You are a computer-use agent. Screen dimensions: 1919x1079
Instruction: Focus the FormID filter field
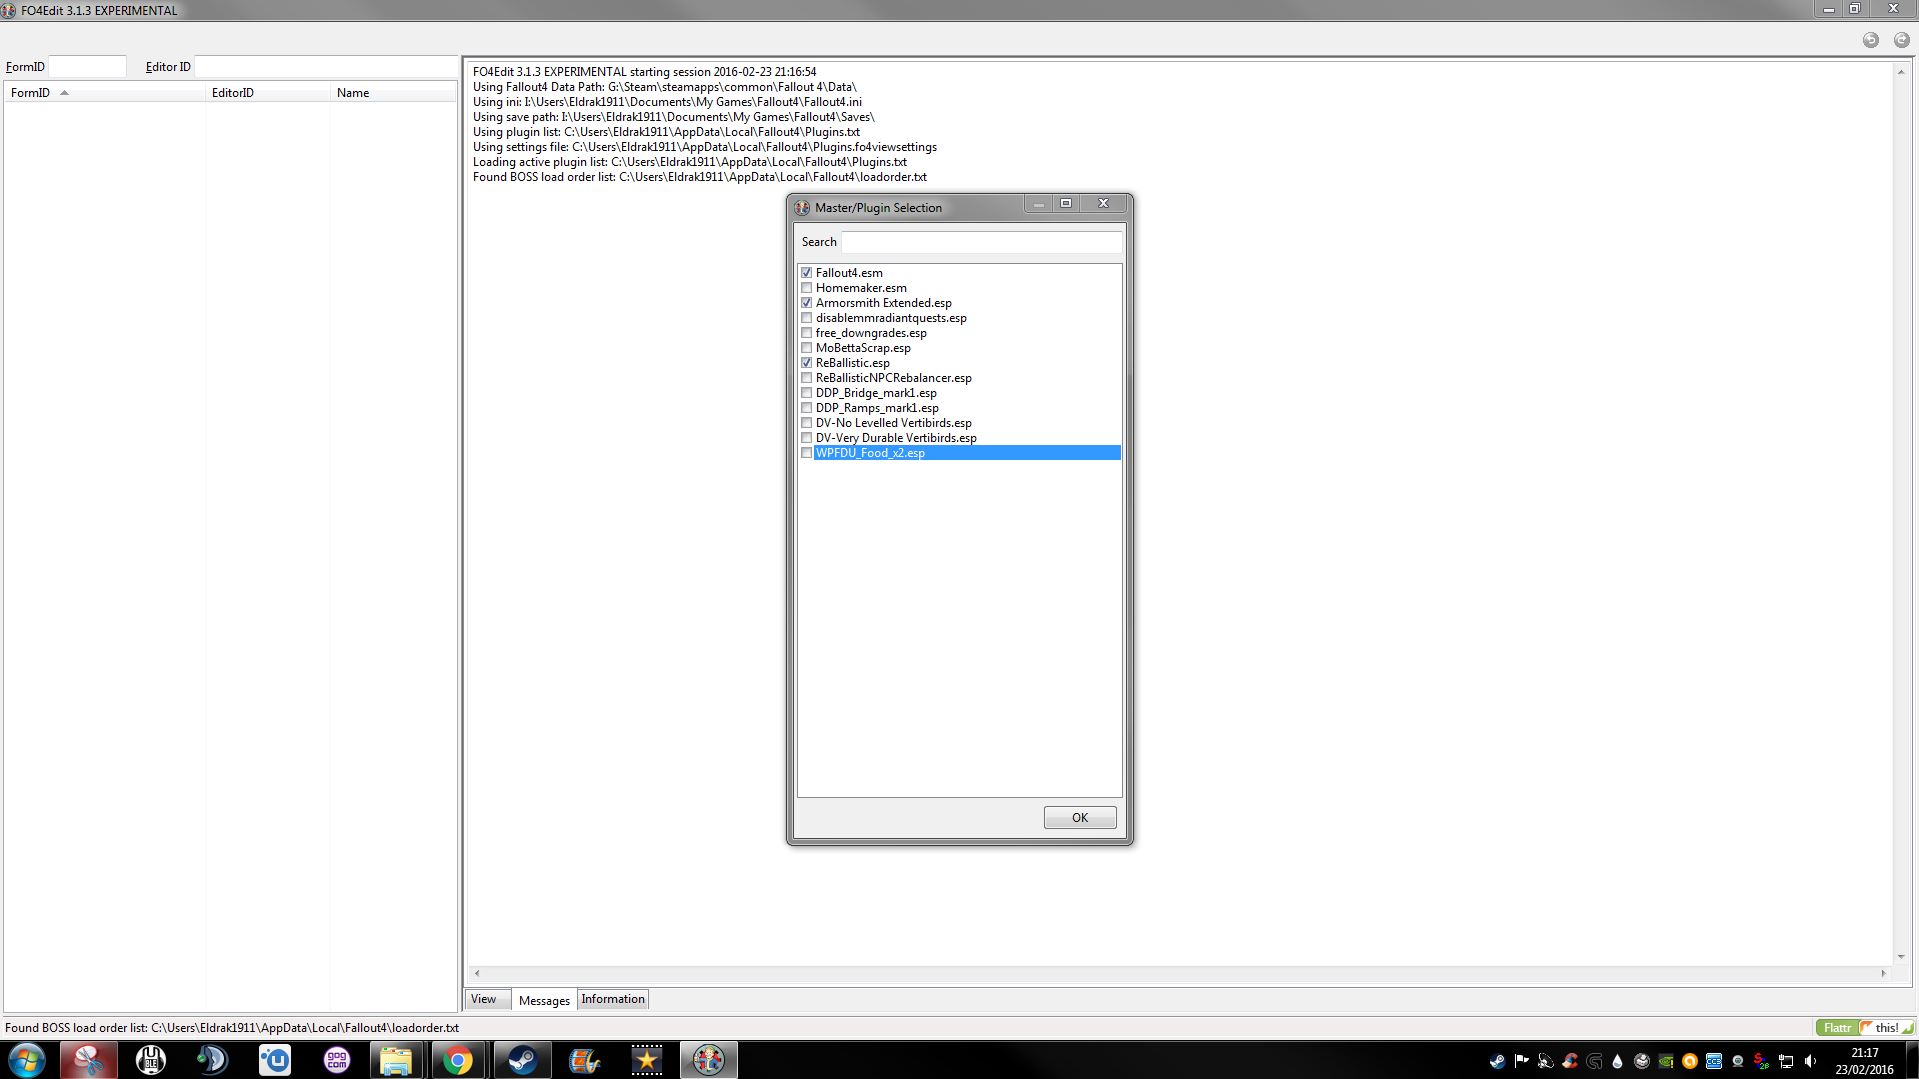point(87,67)
